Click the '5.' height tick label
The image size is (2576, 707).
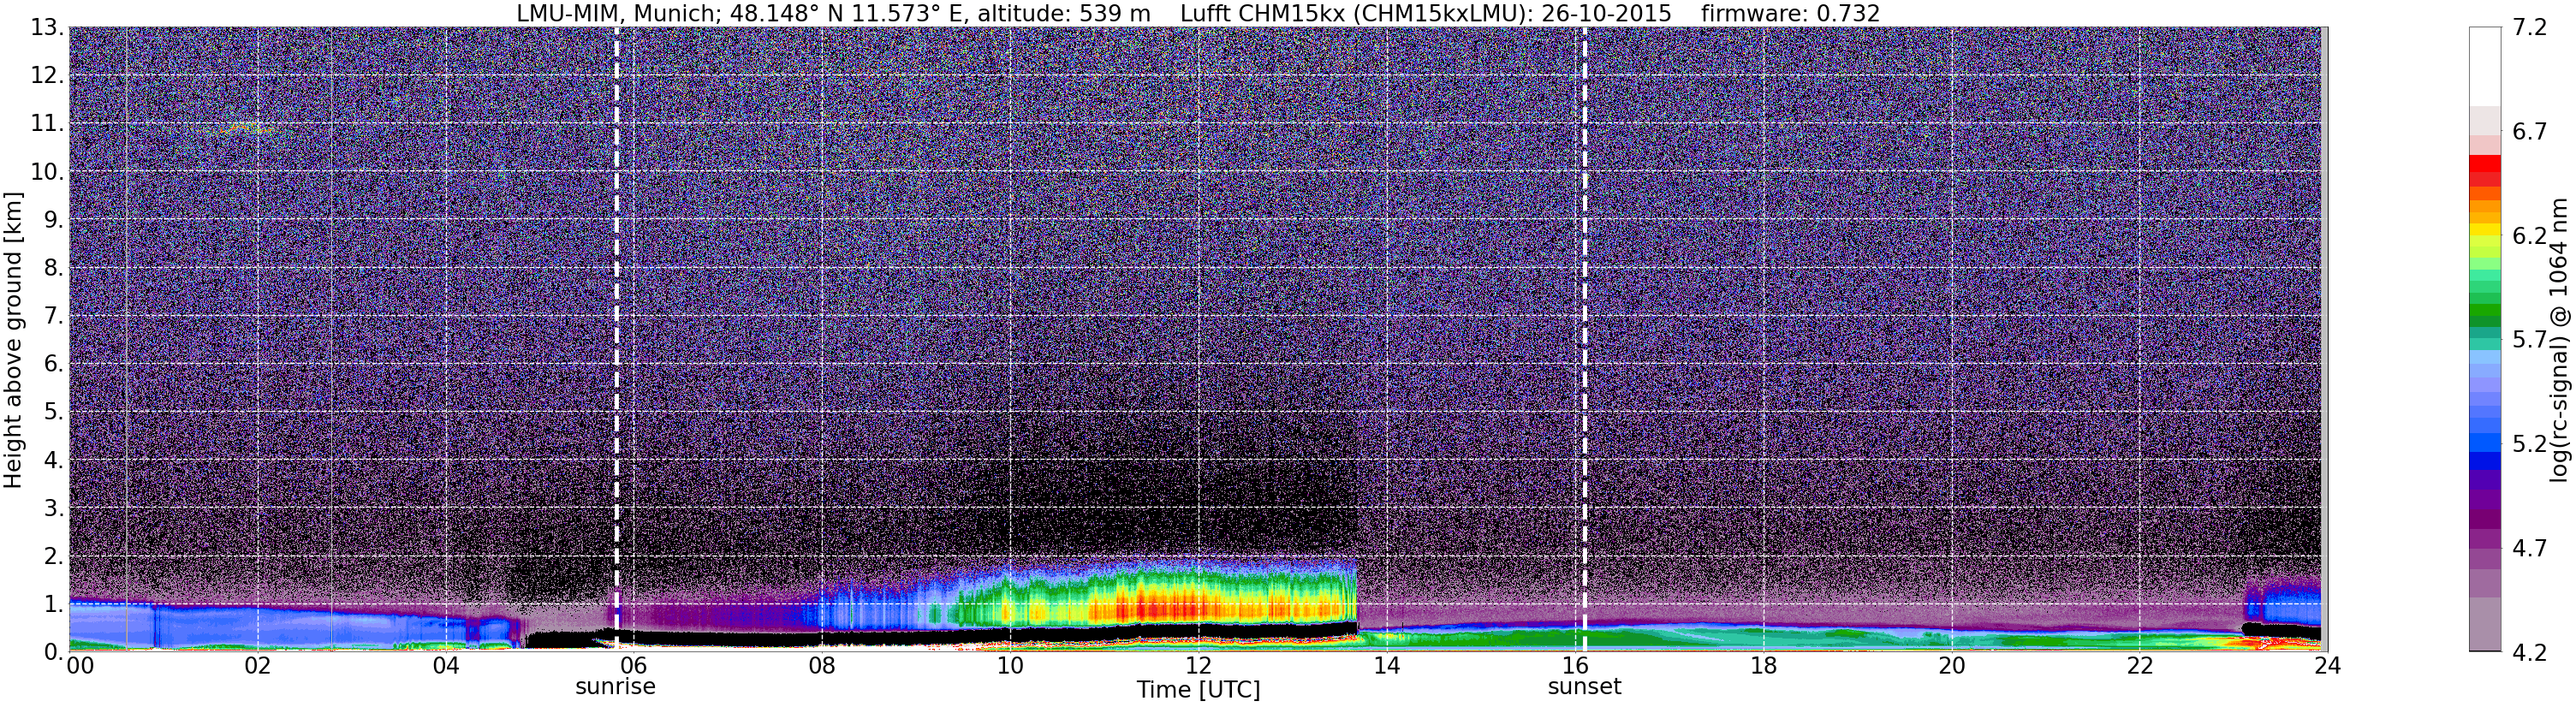point(54,412)
